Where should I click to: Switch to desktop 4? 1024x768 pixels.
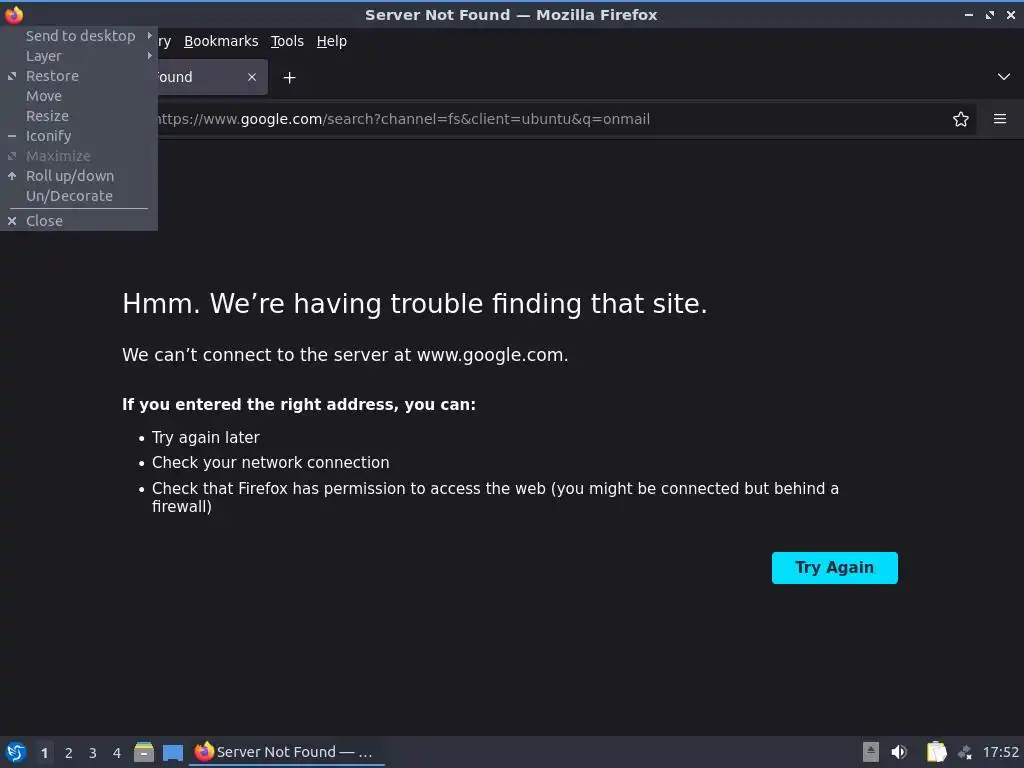click(x=117, y=753)
